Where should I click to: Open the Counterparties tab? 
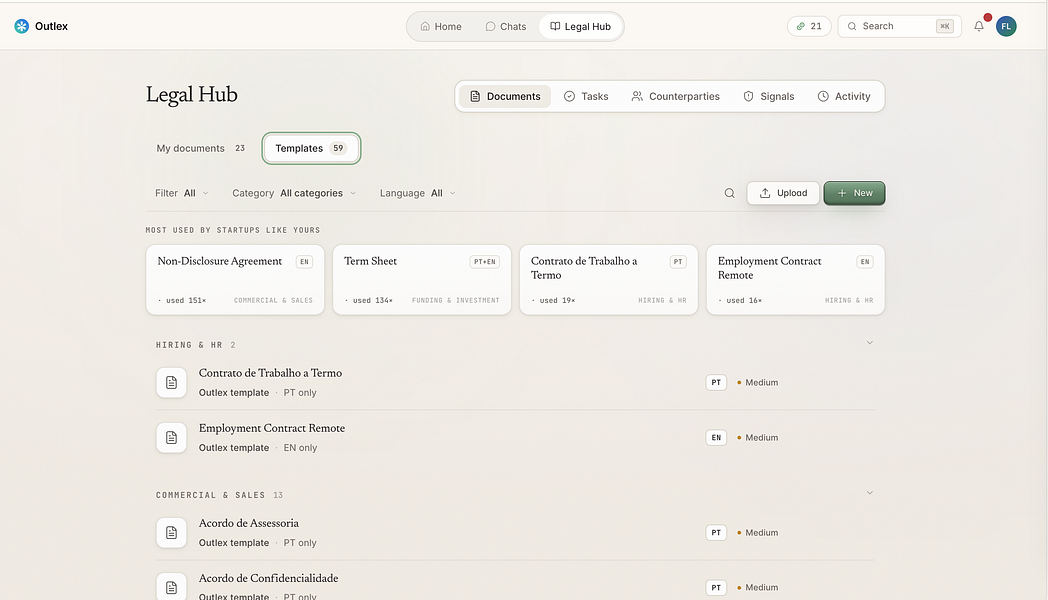coord(676,96)
